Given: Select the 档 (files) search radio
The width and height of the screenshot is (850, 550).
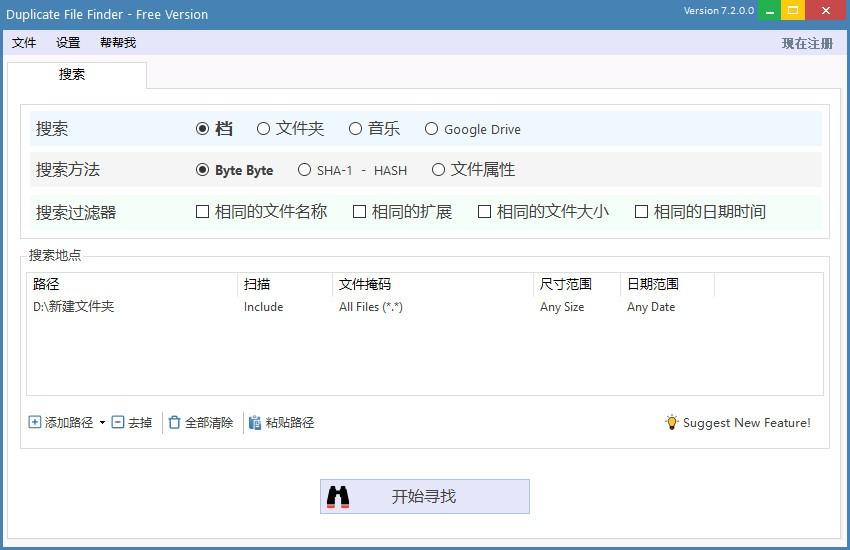Looking at the screenshot, I should (202, 128).
